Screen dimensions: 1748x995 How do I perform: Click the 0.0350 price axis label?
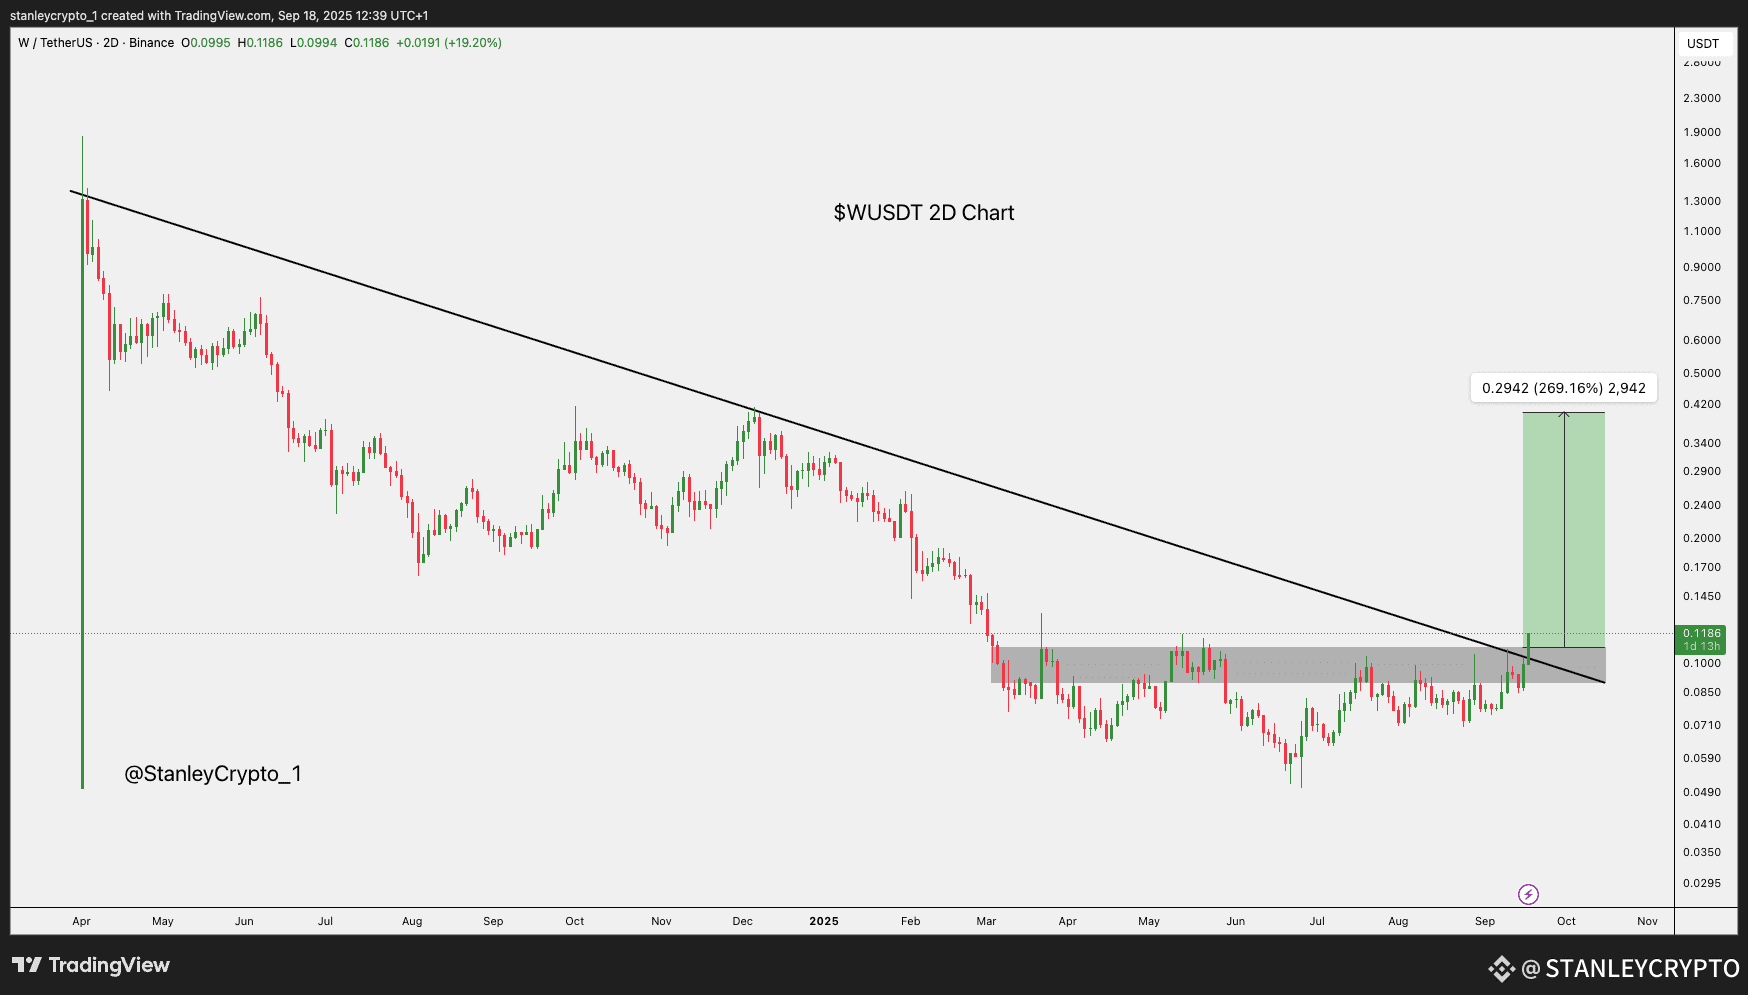tap(1702, 852)
